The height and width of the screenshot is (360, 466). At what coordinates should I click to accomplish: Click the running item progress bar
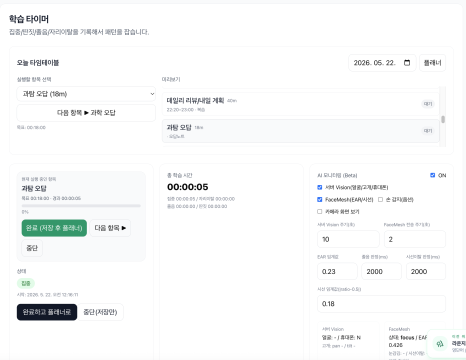(81, 206)
